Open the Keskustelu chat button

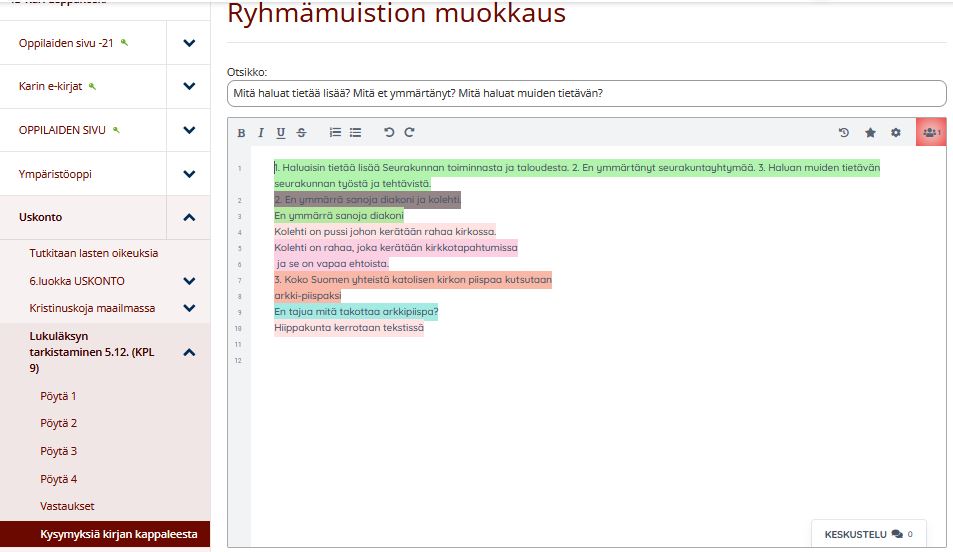point(868,534)
